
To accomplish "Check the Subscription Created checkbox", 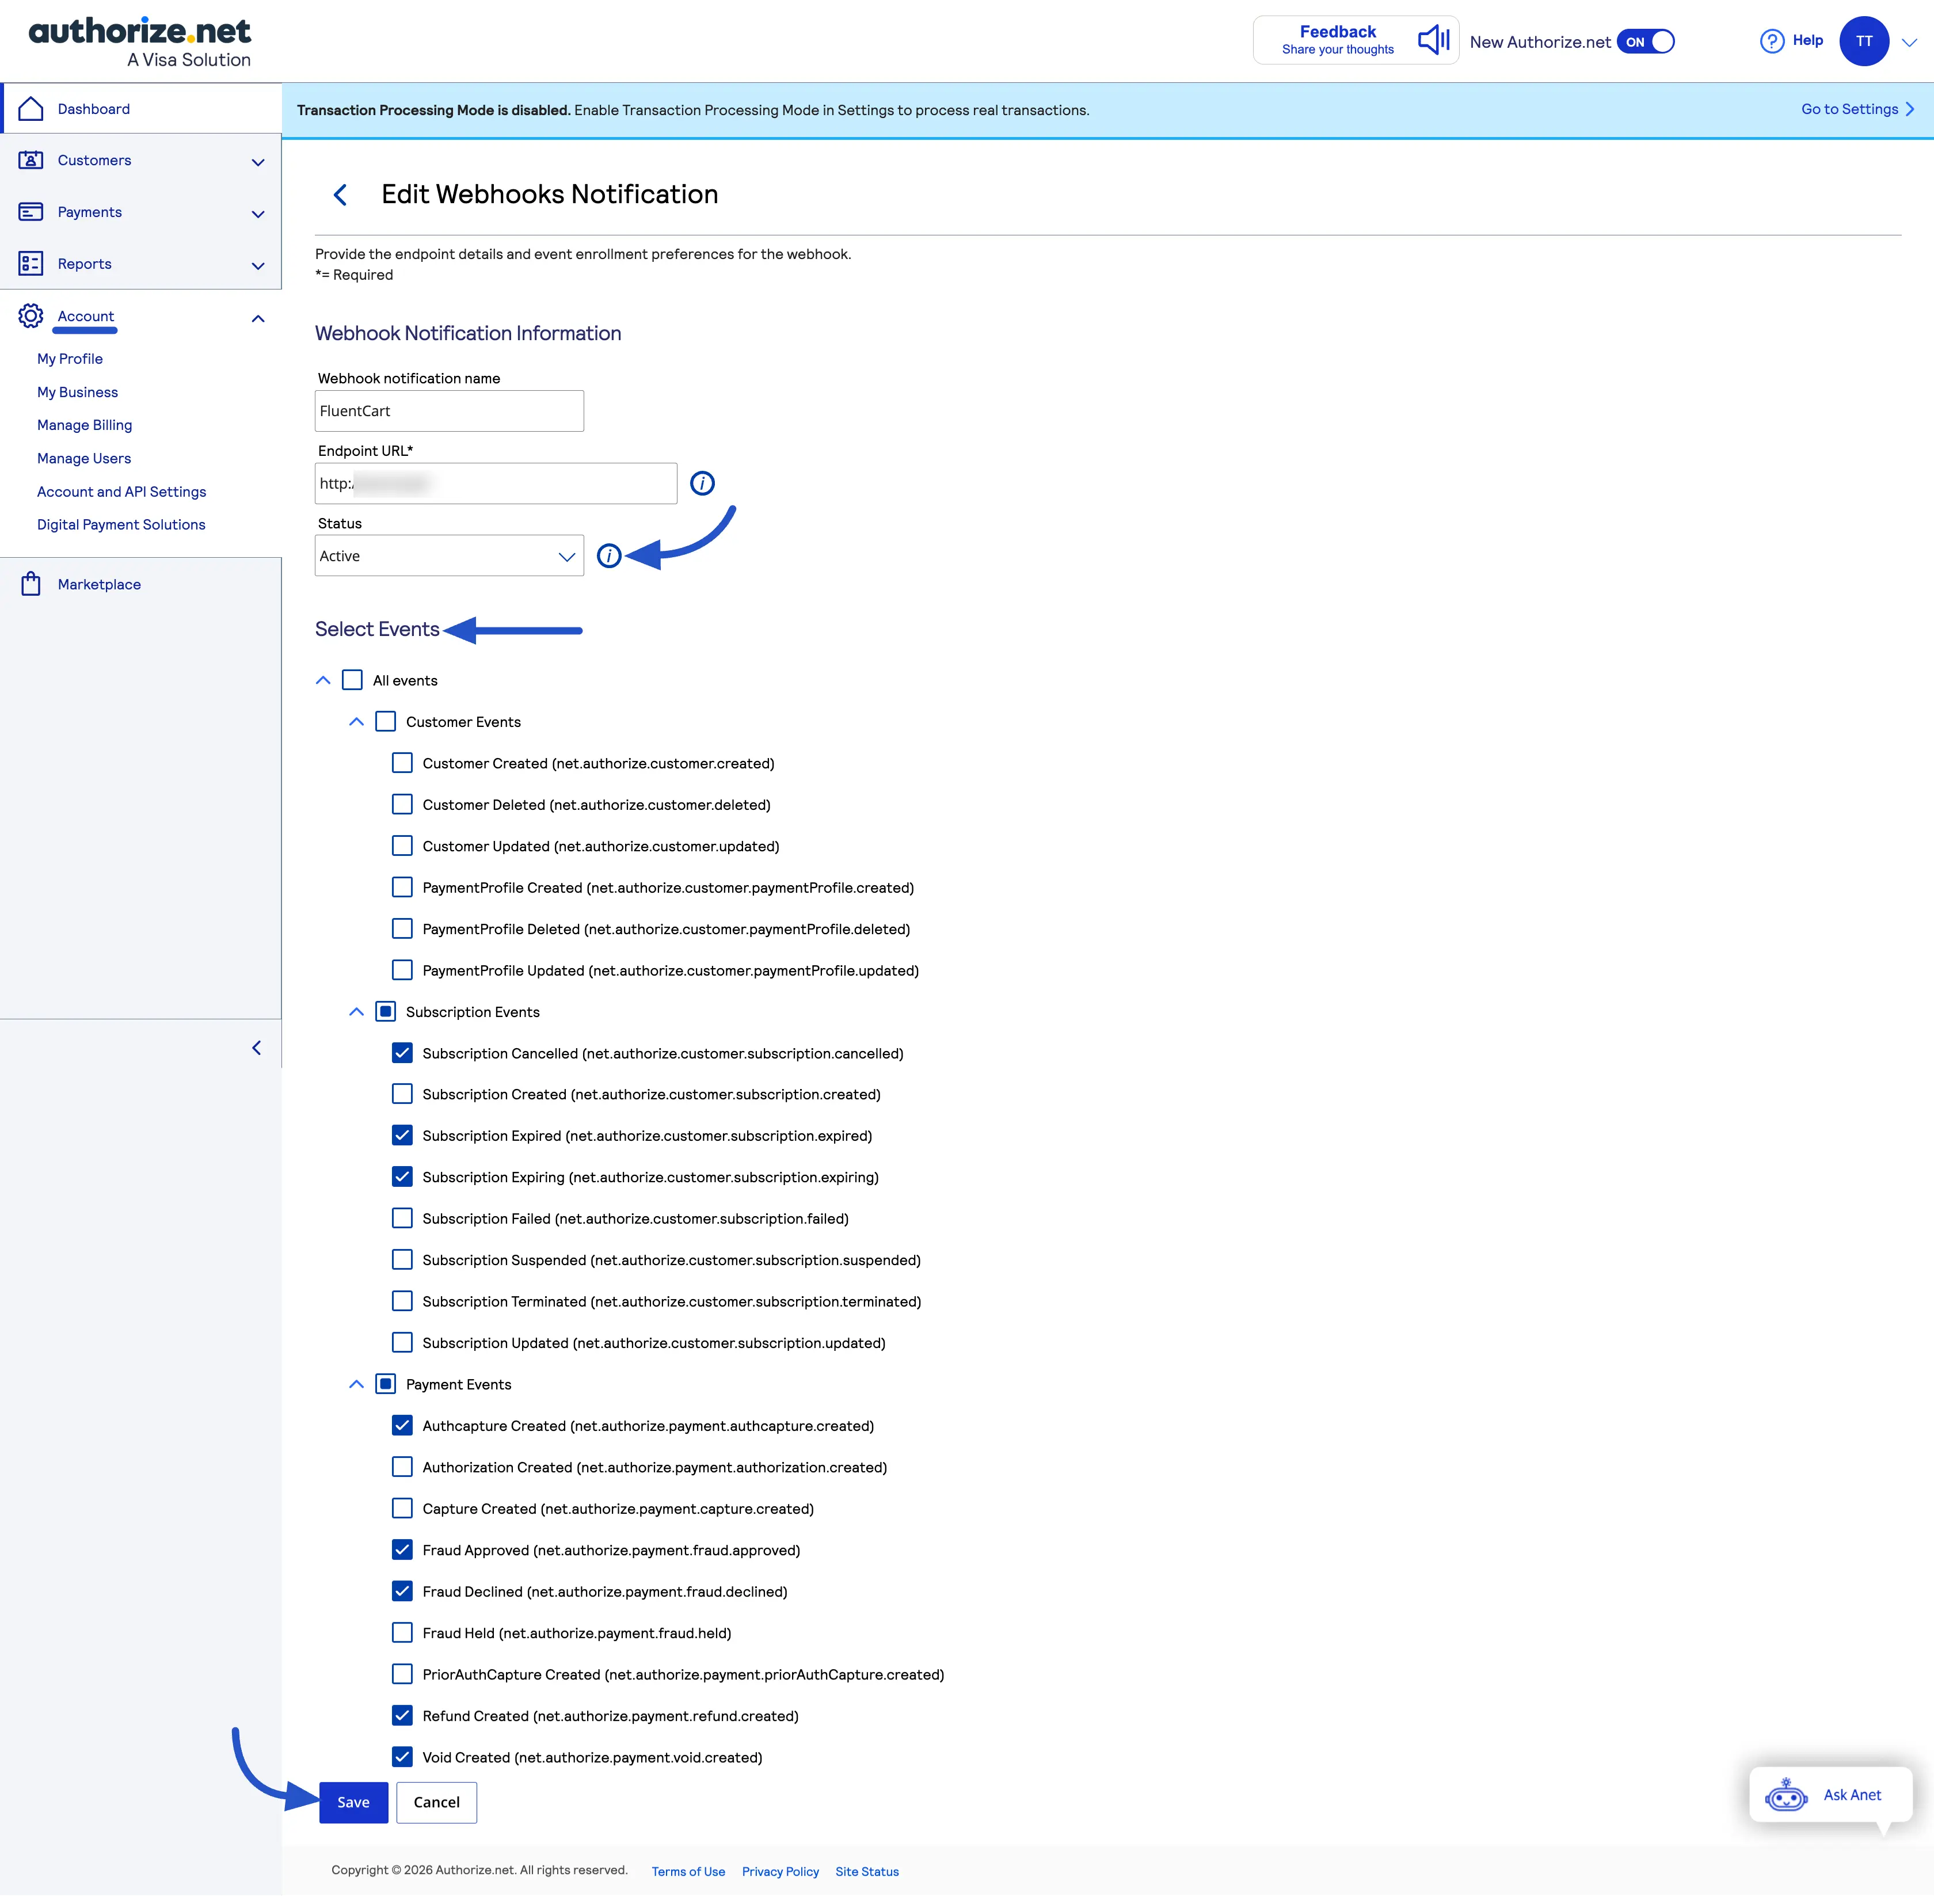I will (402, 1094).
